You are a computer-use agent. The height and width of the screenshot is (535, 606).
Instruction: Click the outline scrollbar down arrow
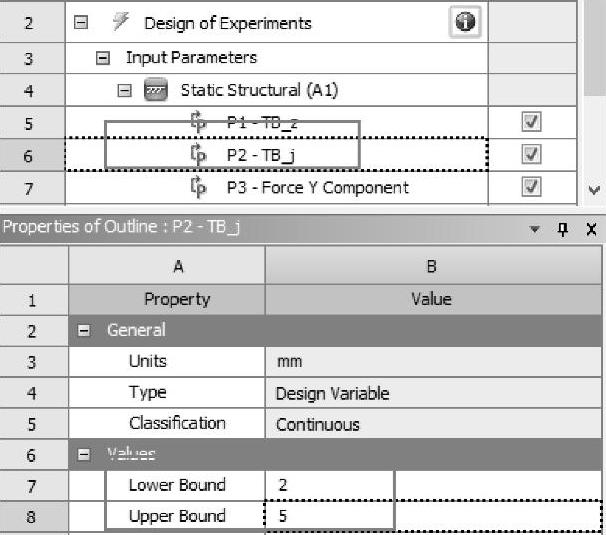pyautogui.click(x=596, y=189)
